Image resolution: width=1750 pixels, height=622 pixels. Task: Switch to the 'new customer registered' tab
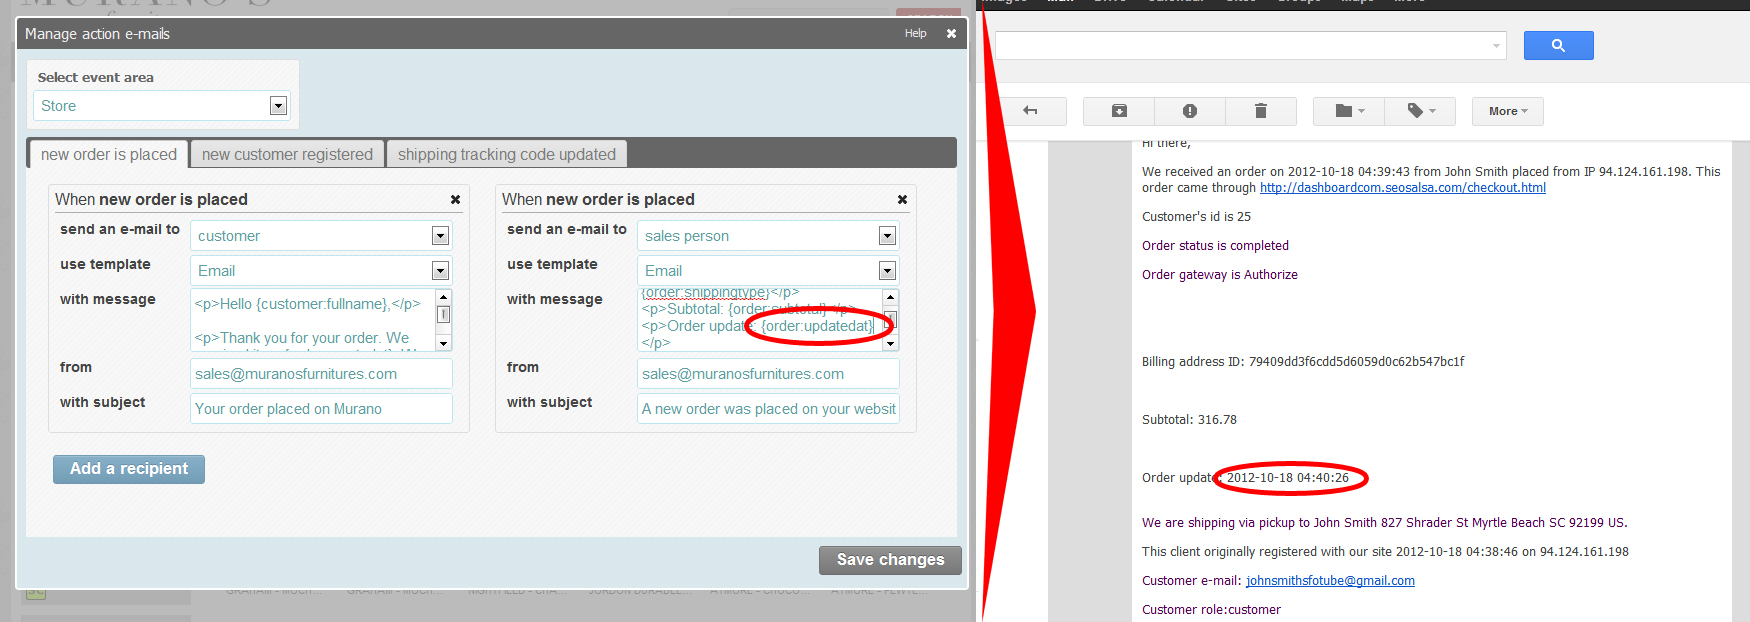287,154
